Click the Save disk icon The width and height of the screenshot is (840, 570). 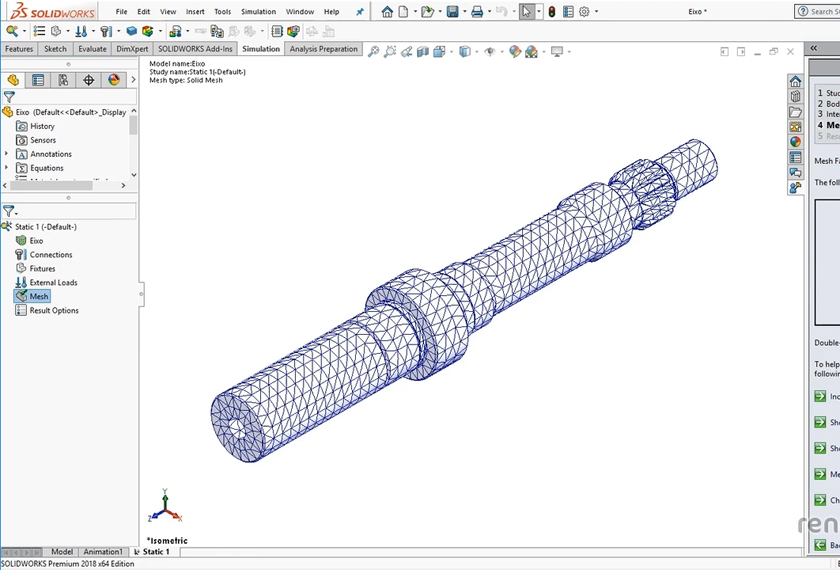[x=452, y=12]
